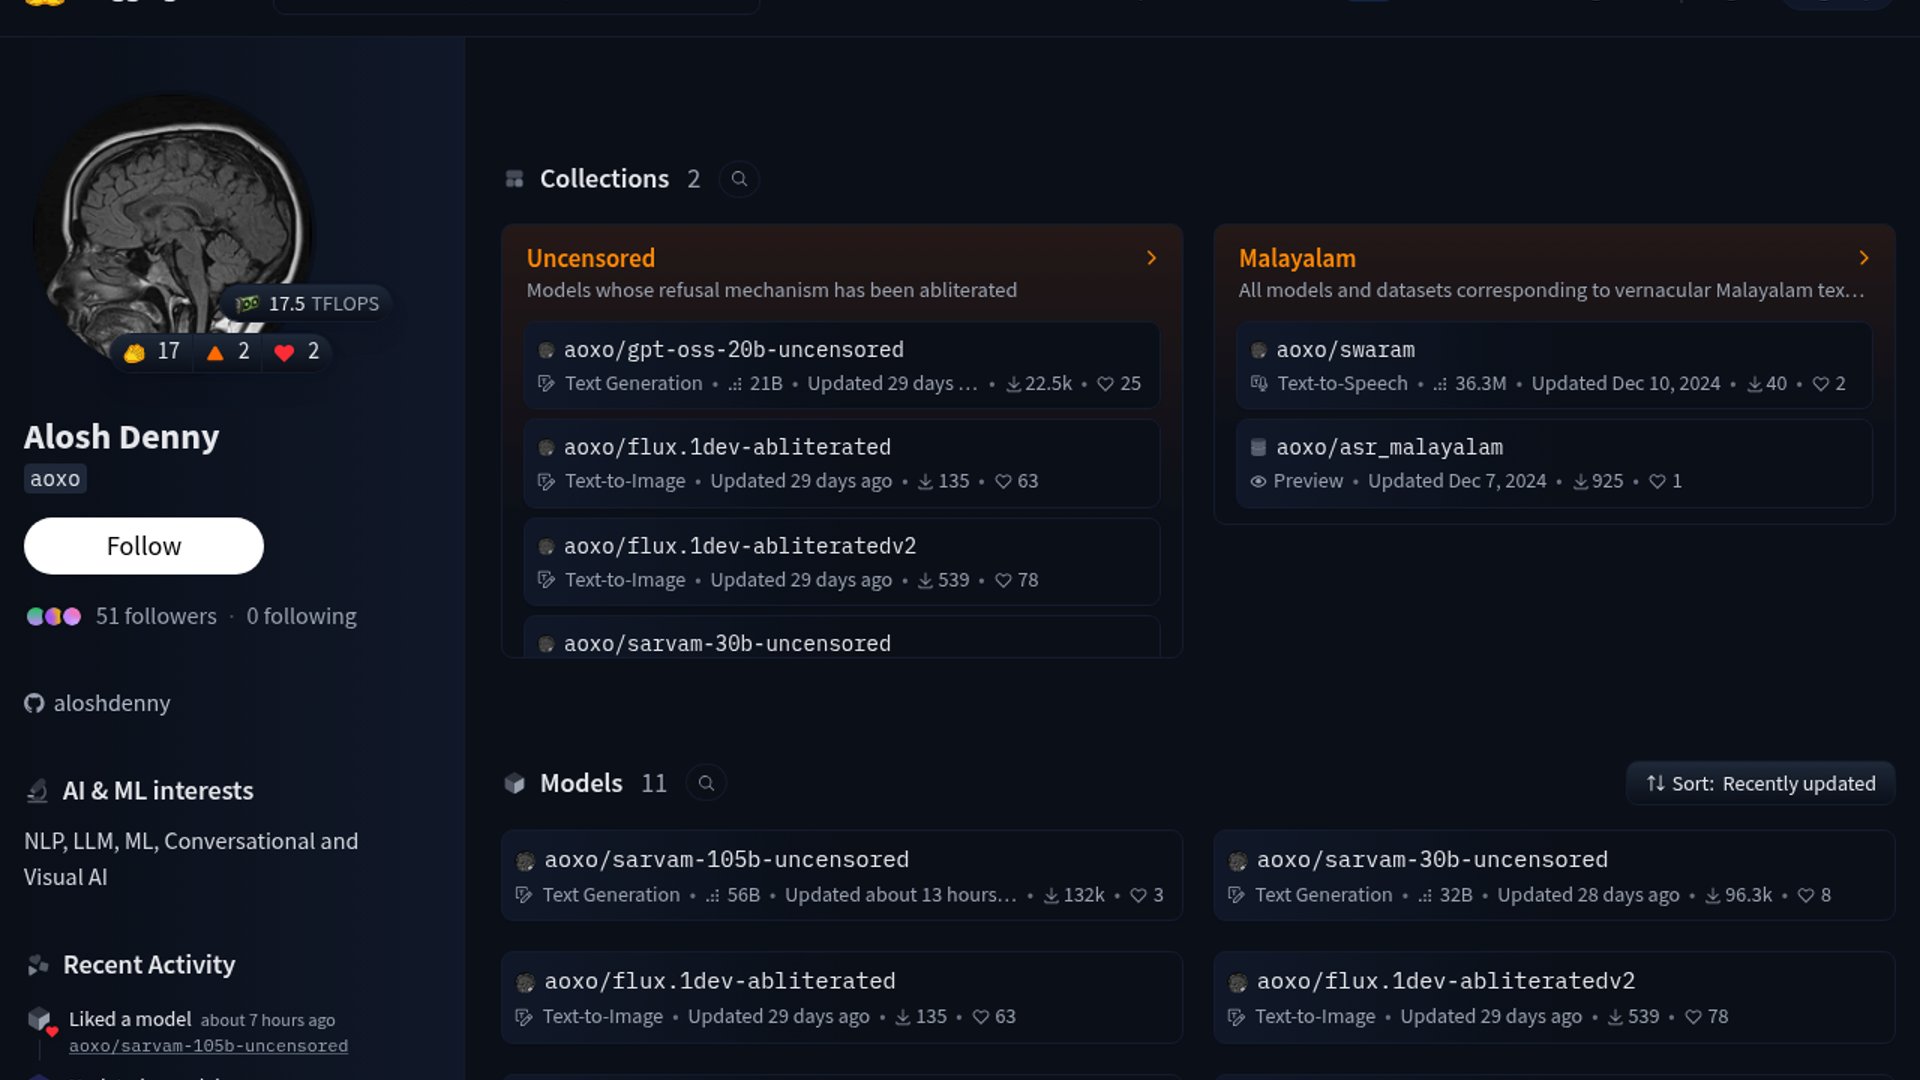The width and height of the screenshot is (1920, 1080).
Task: Click the yellow hugging emoji reaction badge
Action: [151, 352]
